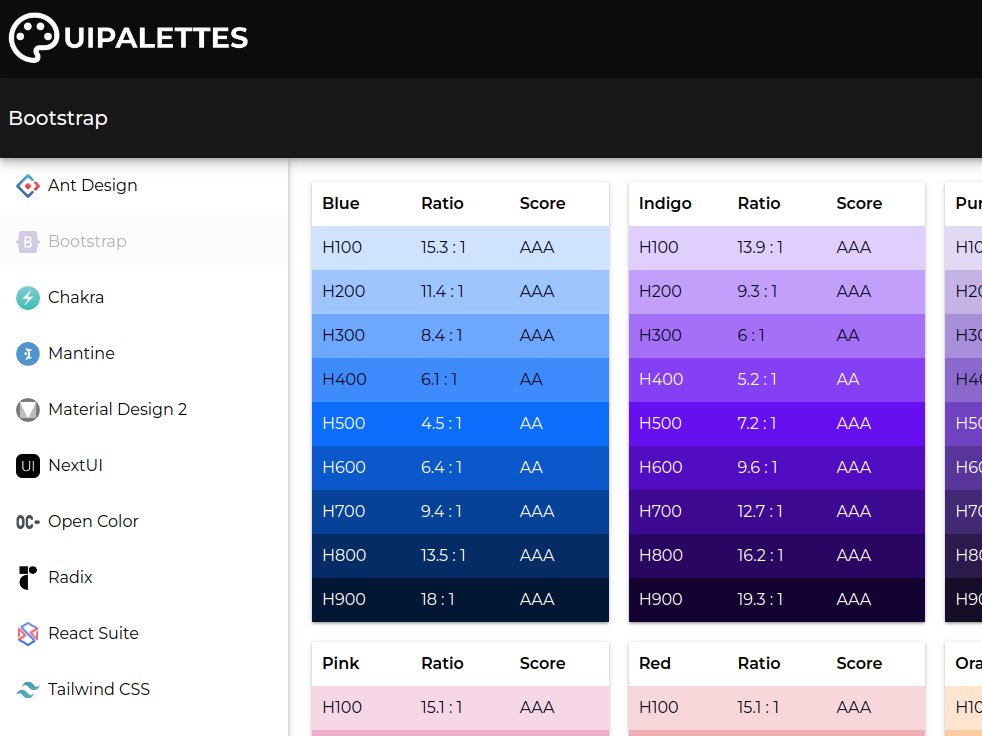Click the Radix icon in sidebar

coord(28,578)
